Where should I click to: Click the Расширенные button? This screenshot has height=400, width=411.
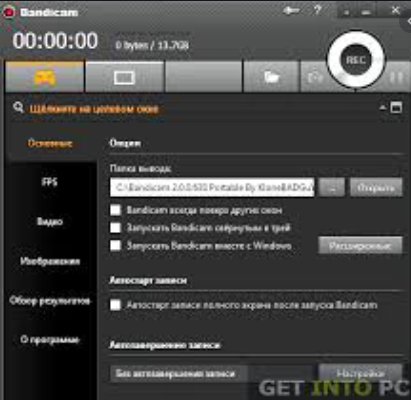coord(360,246)
